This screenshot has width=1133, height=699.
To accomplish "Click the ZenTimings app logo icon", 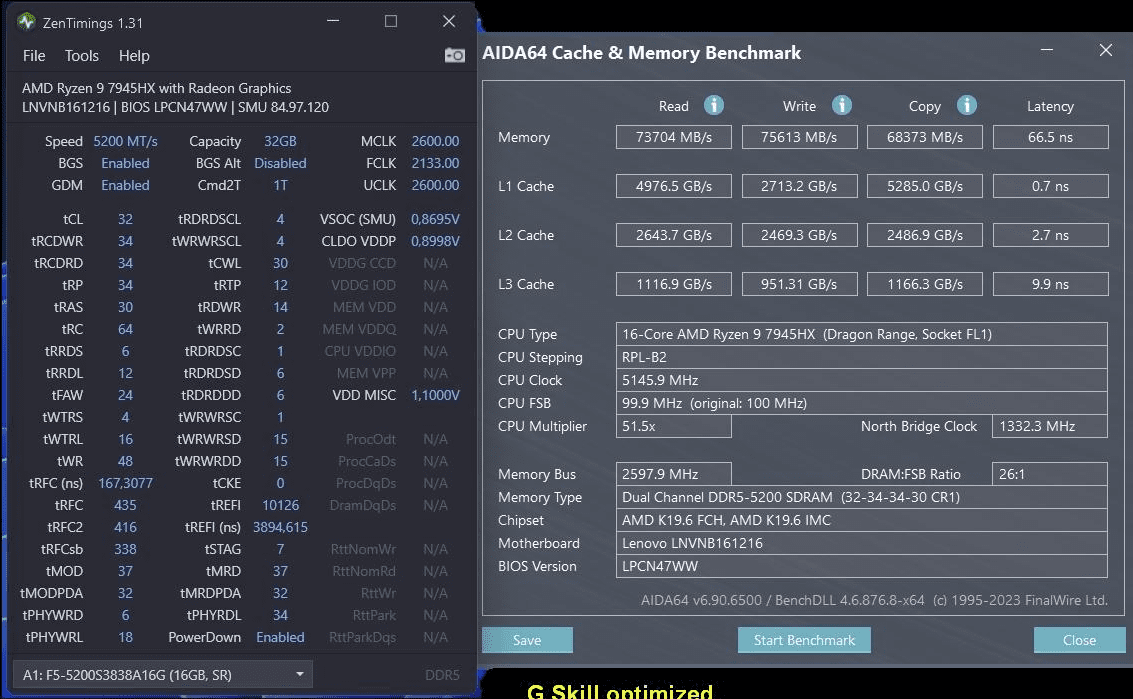I will point(26,21).
